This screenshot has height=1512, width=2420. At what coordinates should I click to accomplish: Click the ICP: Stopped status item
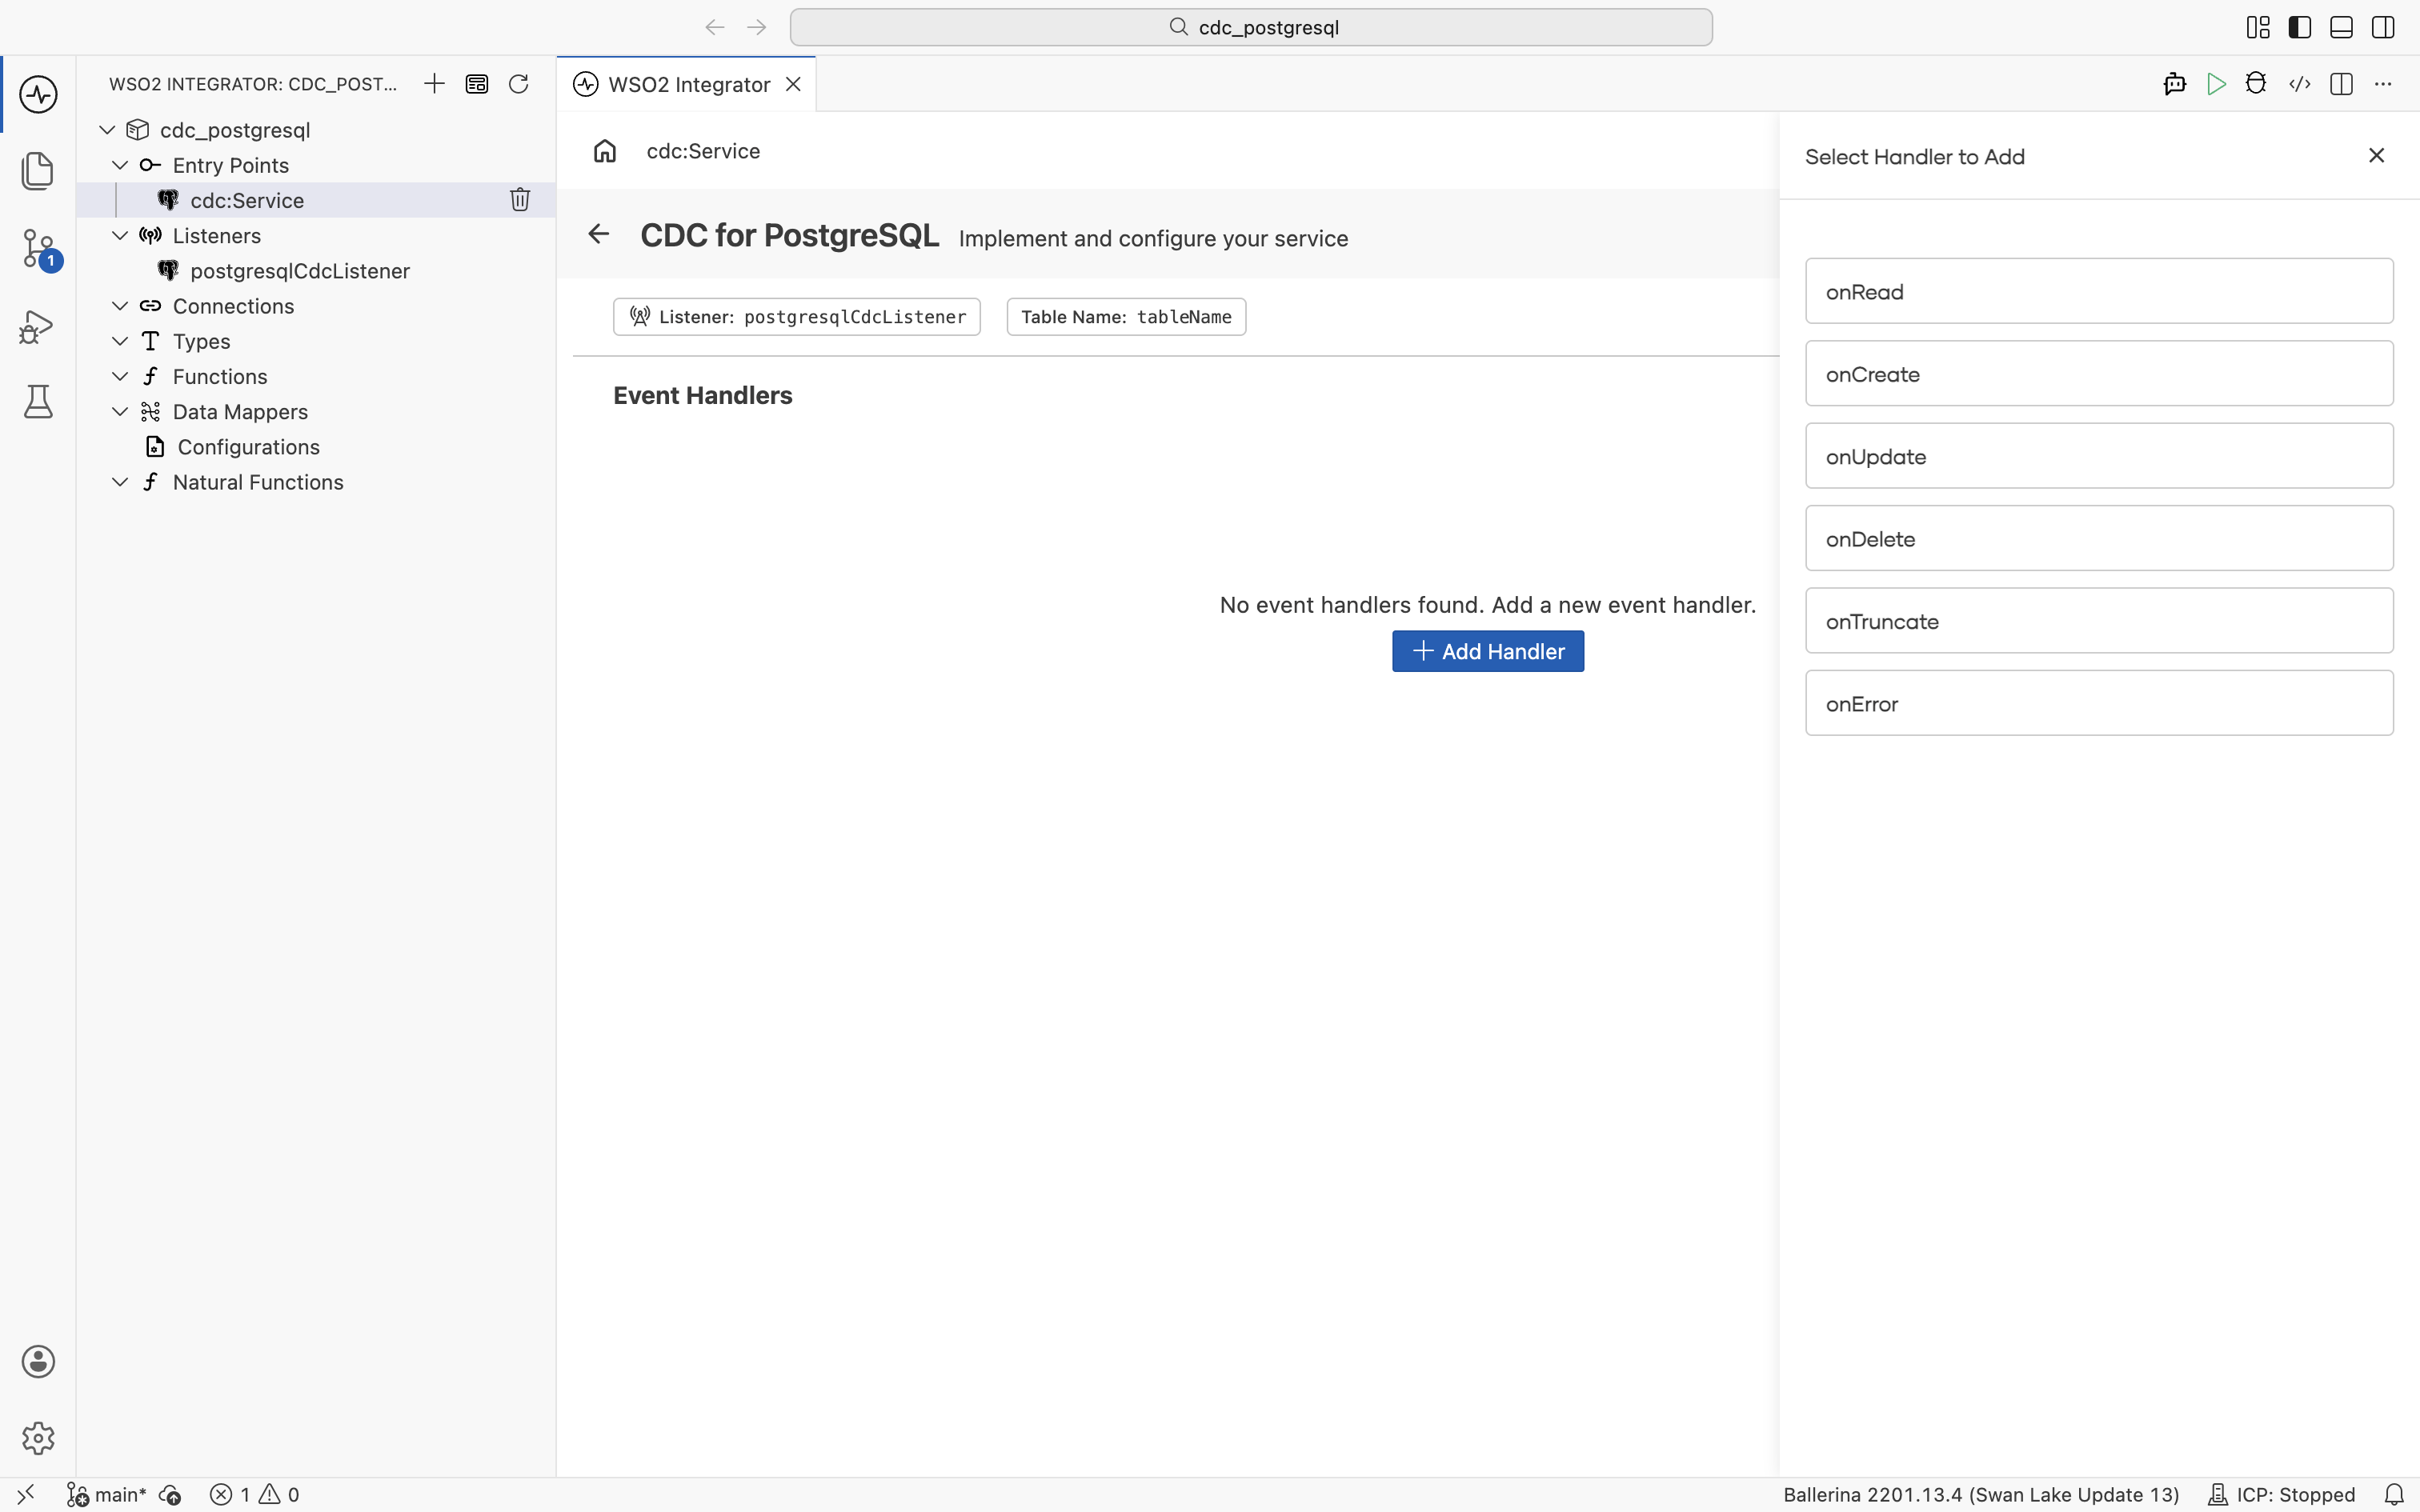point(2282,1494)
